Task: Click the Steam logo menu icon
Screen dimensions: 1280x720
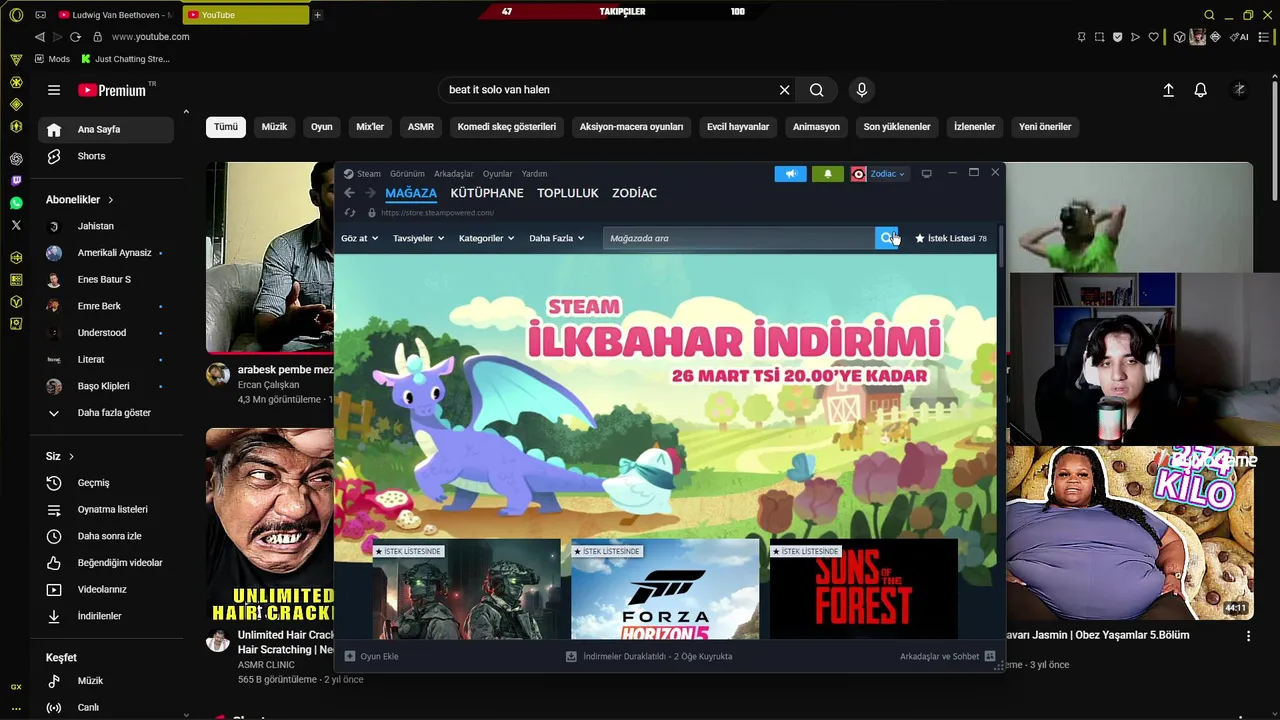Action: pyautogui.click(x=348, y=174)
